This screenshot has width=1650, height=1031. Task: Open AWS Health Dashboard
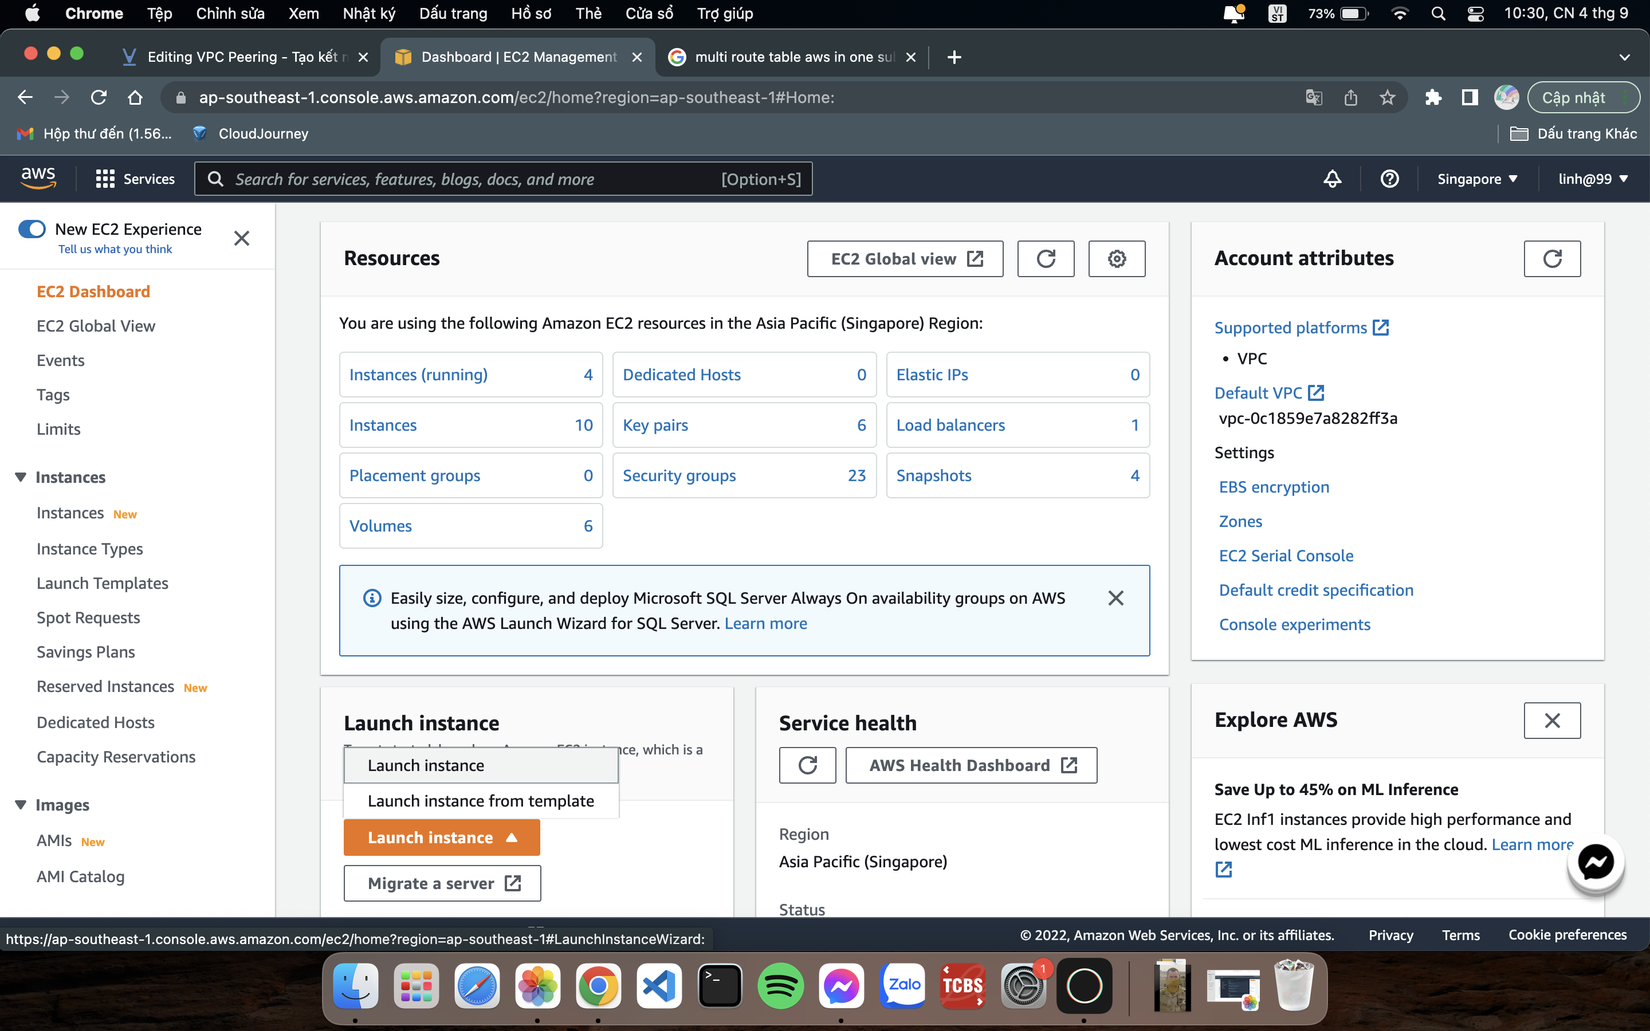pyautogui.click(x=971, y=765)
